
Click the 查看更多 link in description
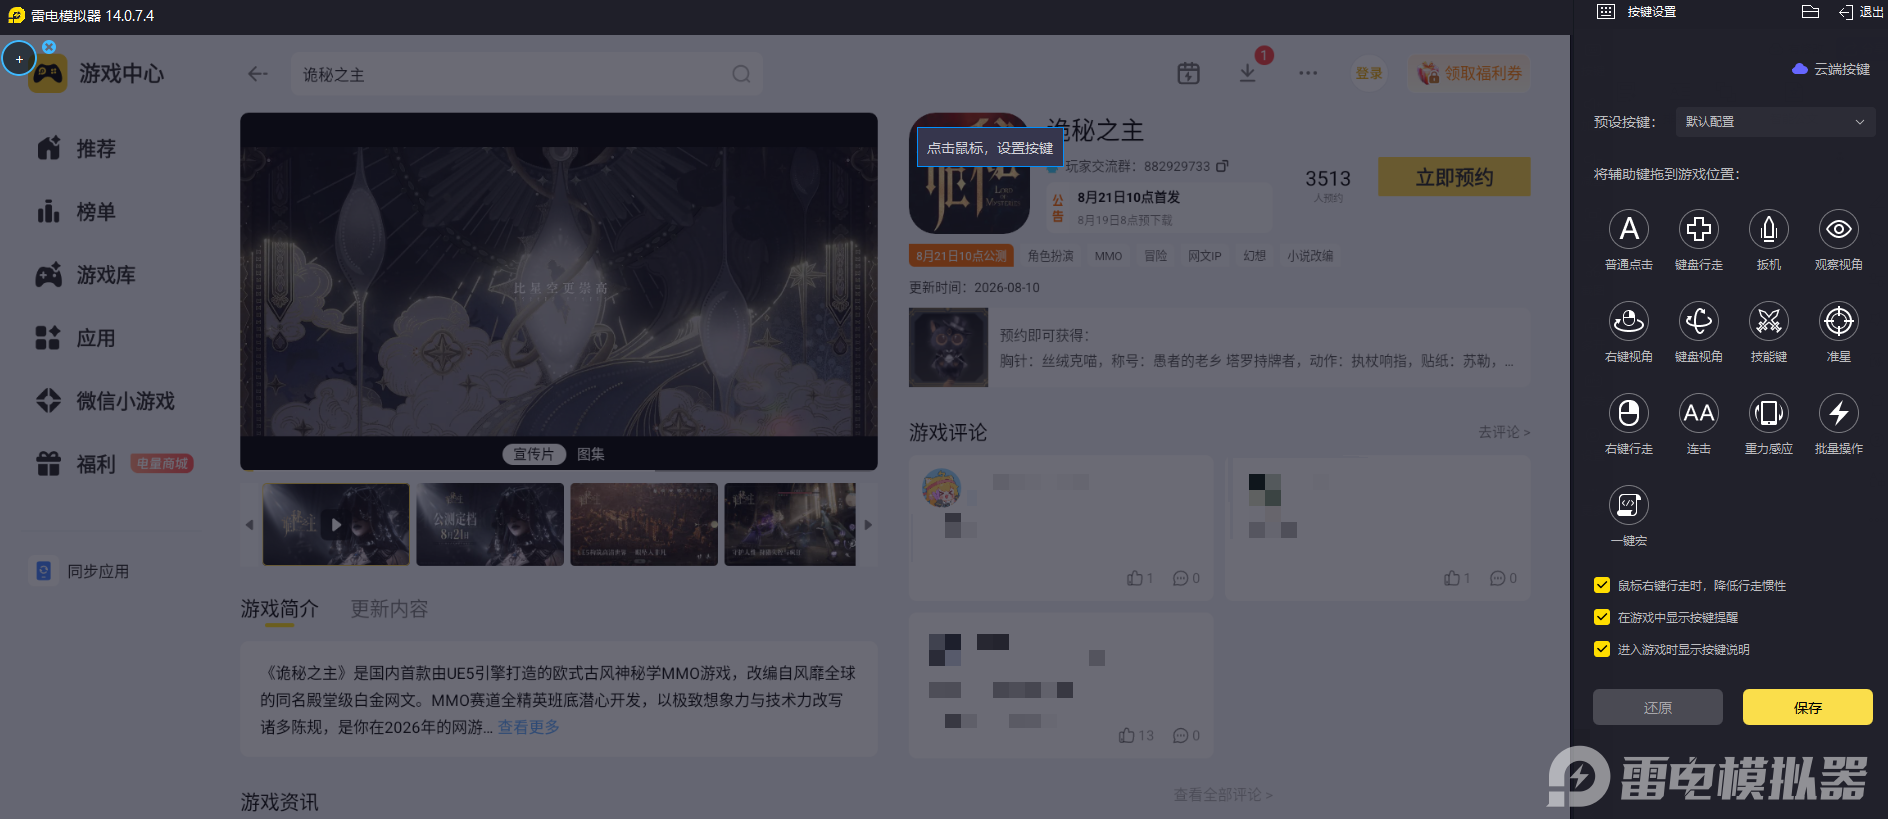point(529,727)
